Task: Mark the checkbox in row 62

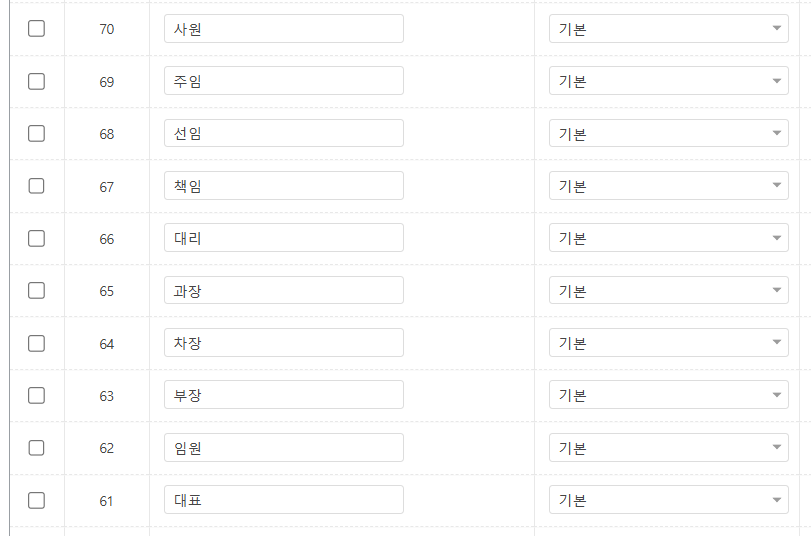Action: click(x=36, y=448)
